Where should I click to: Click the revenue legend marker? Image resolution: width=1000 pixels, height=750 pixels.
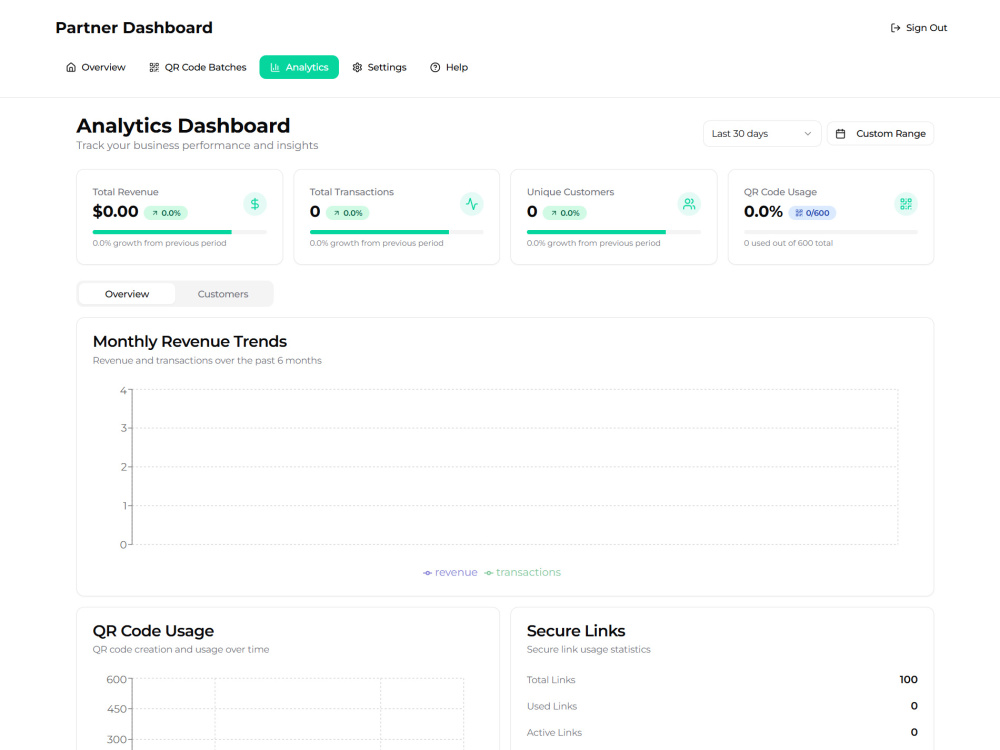click(427, 573)
